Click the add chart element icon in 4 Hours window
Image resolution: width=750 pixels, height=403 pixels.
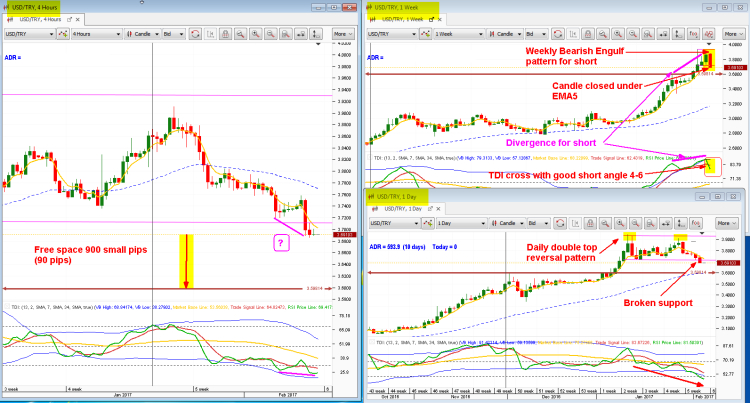click(x=63, y=34)
